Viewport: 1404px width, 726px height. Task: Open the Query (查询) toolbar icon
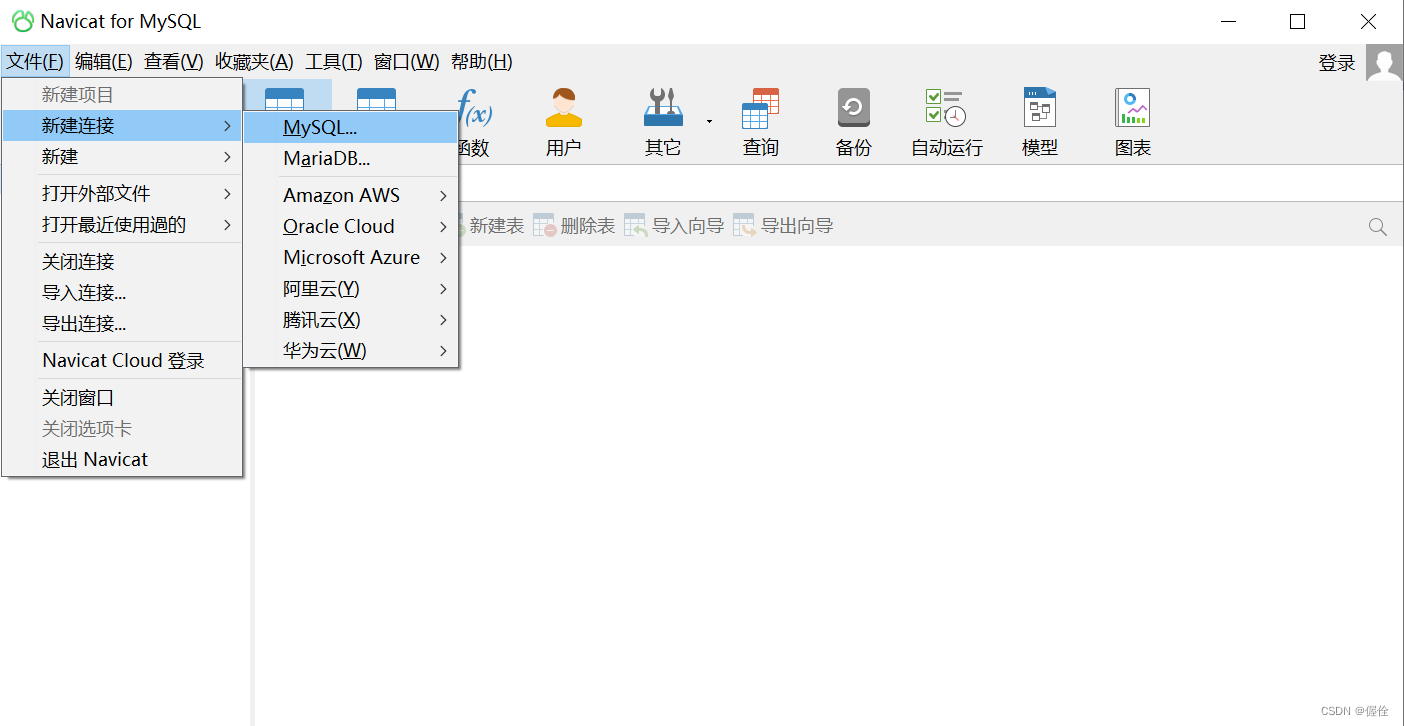coord(760,122)
